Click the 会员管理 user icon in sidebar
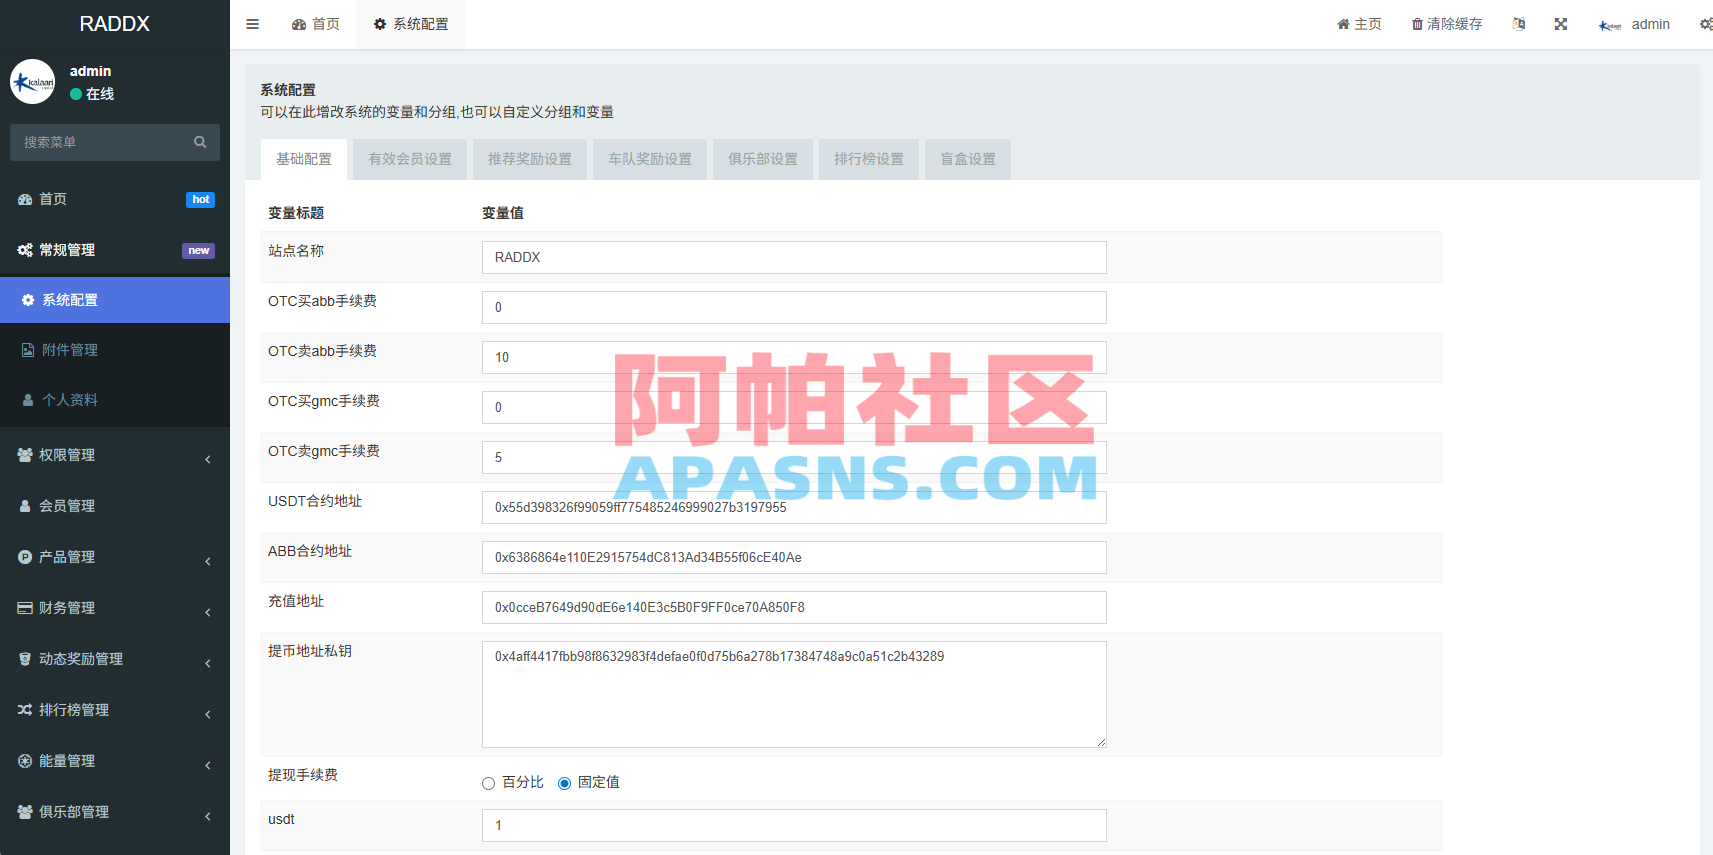This screenshot has height=855, width=1713. 25,506
